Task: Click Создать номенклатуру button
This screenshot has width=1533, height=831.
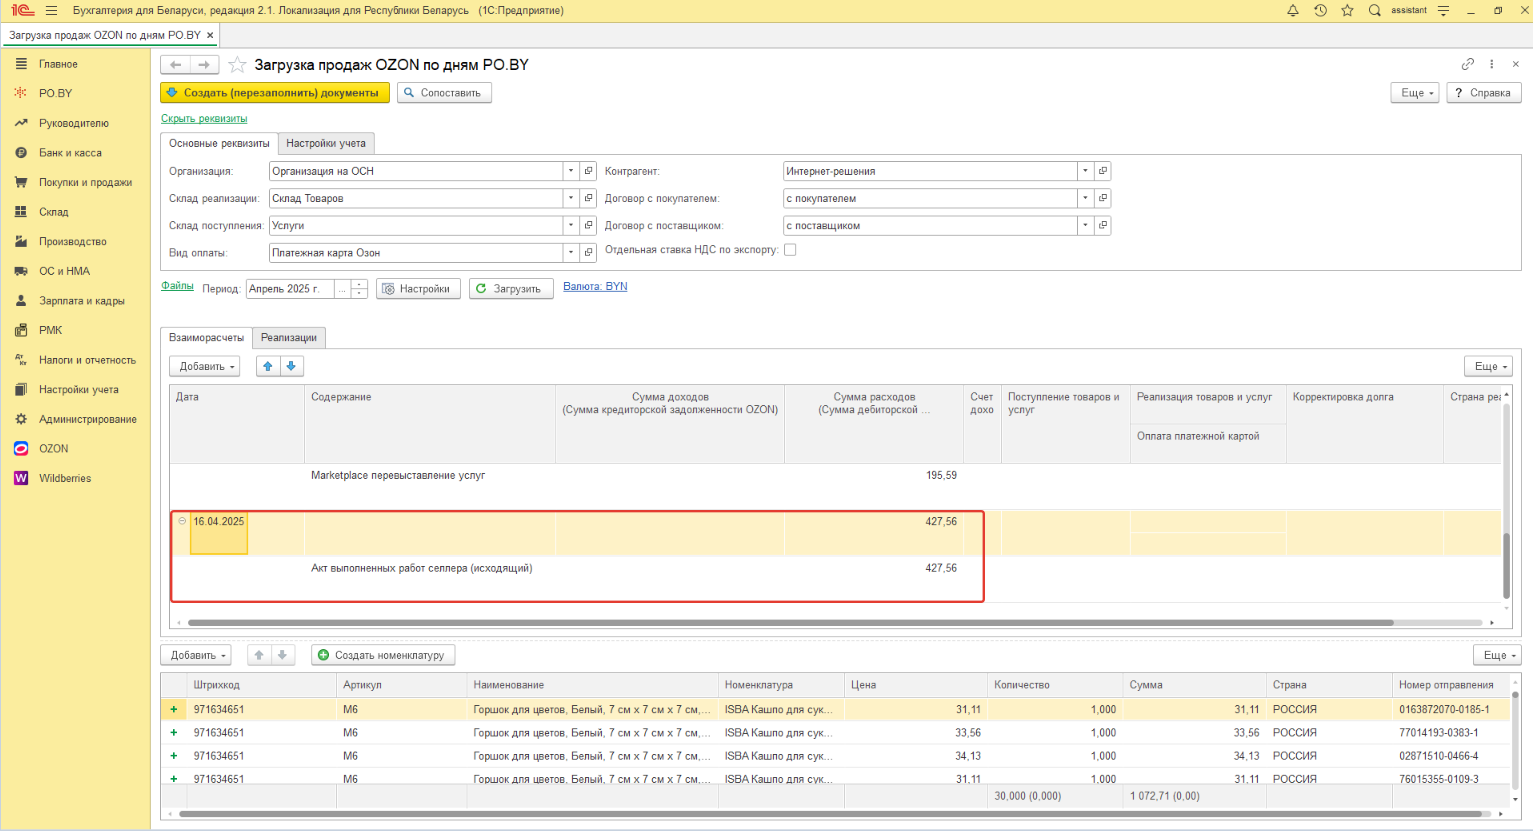Action: click(x=383, y=655)
